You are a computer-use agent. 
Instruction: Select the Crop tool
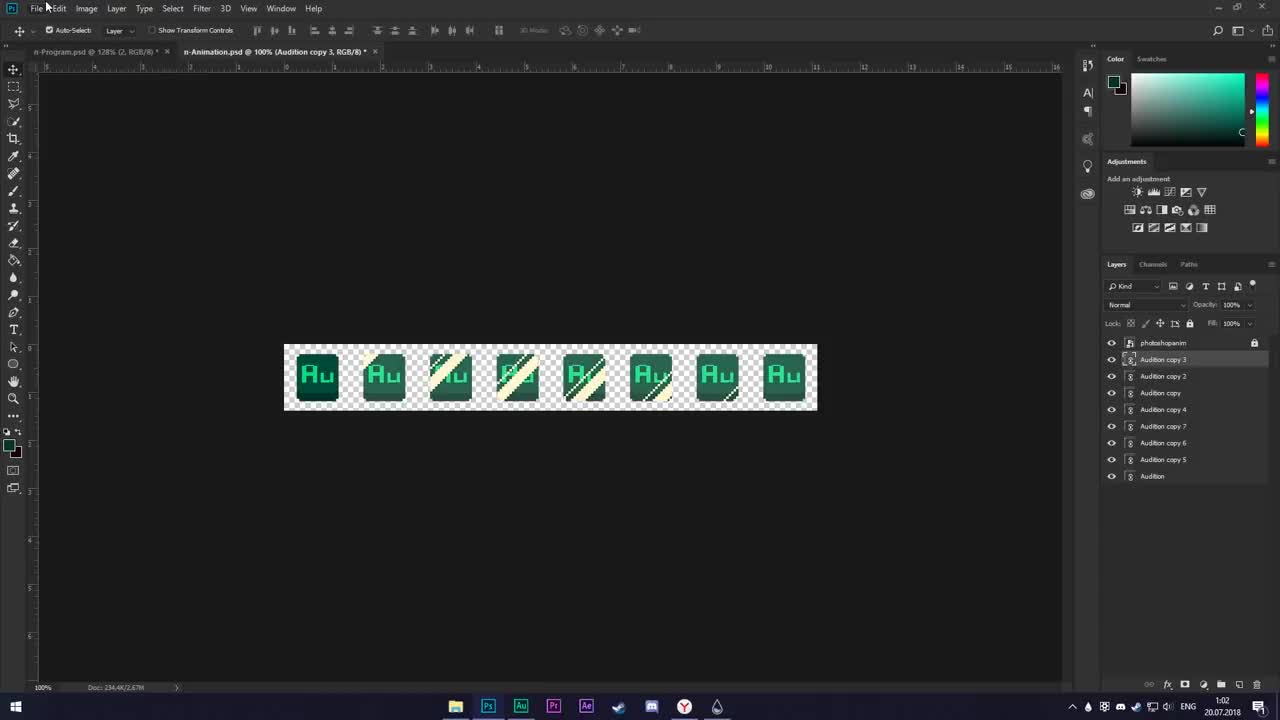pos(14,139)
